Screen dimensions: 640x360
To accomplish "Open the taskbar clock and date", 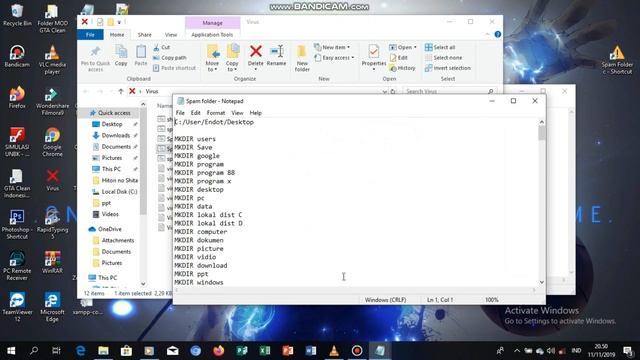I will (x=602, y=351).
